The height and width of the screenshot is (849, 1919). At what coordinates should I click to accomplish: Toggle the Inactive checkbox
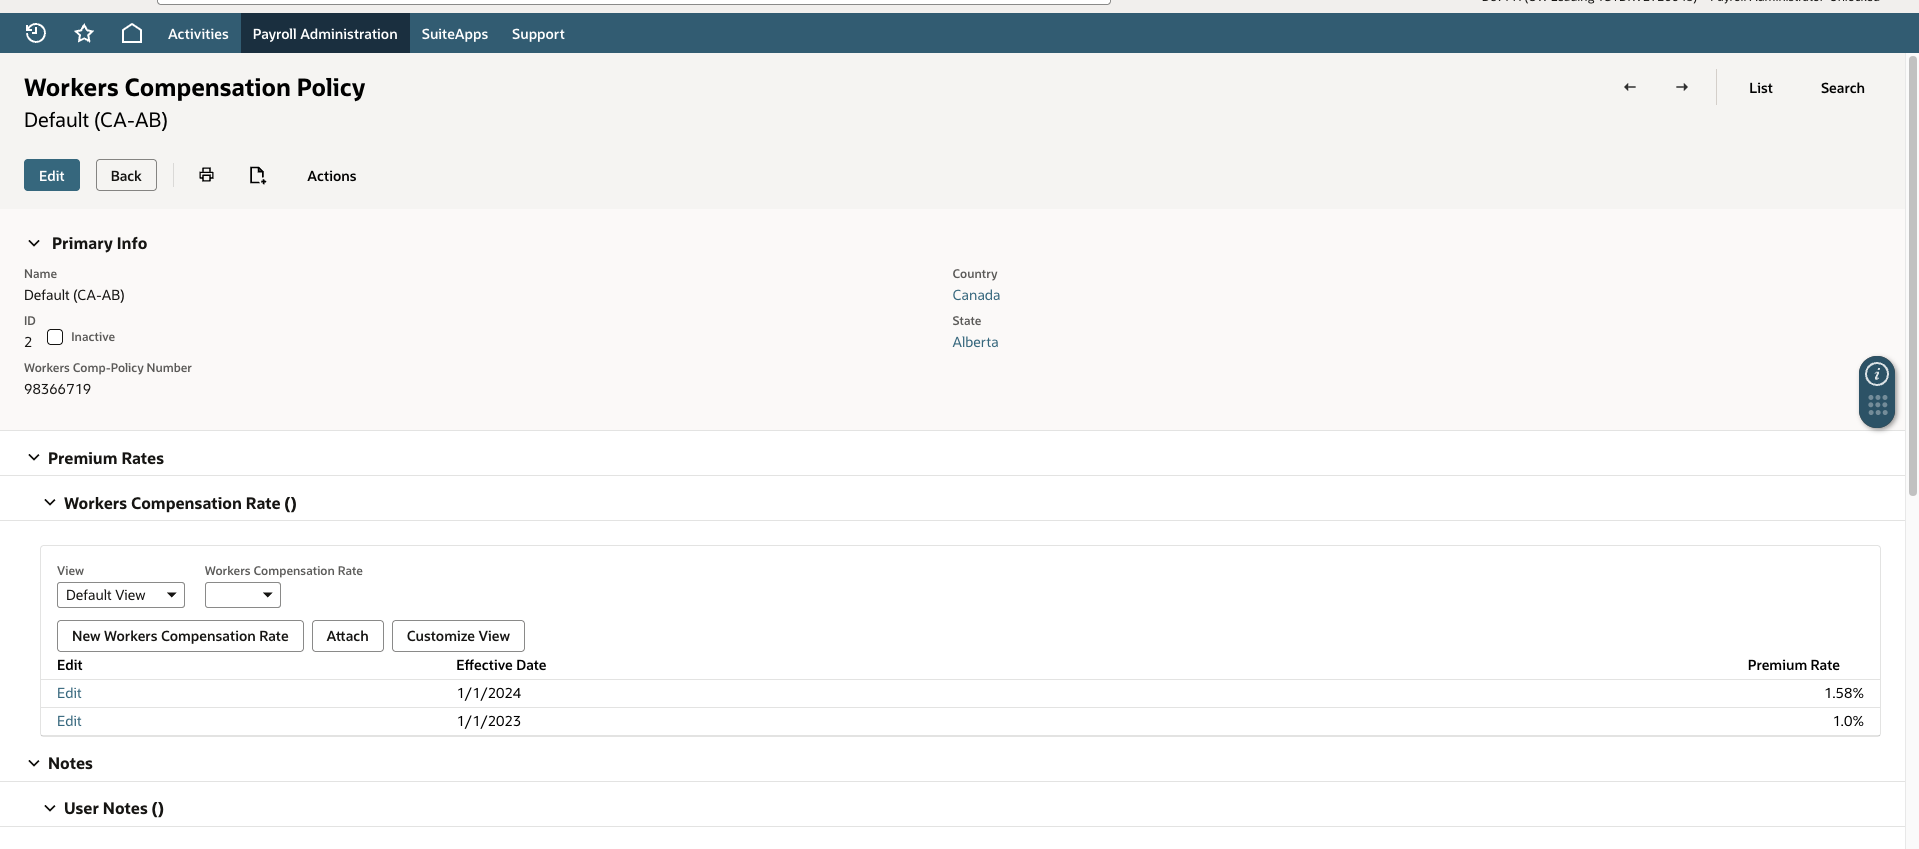[x=55, y=337]
